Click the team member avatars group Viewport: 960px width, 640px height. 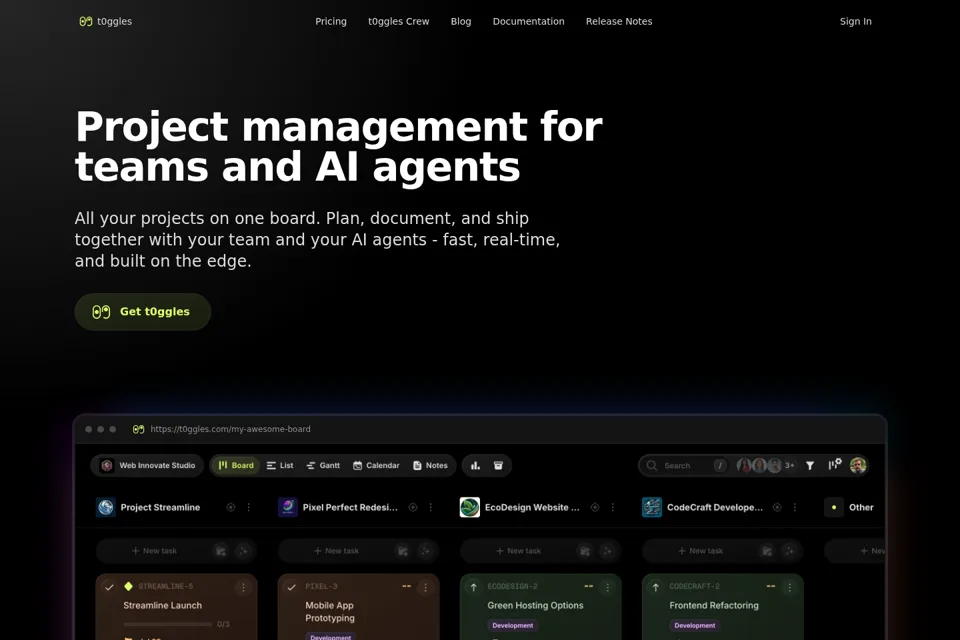(759, 465)
